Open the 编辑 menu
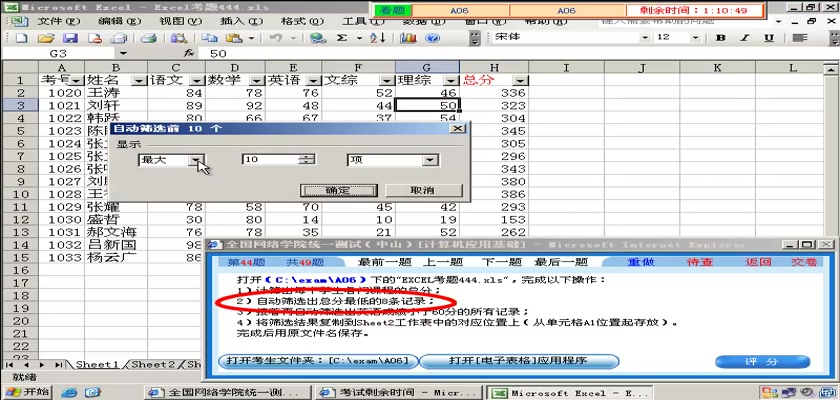 [119, 21]
